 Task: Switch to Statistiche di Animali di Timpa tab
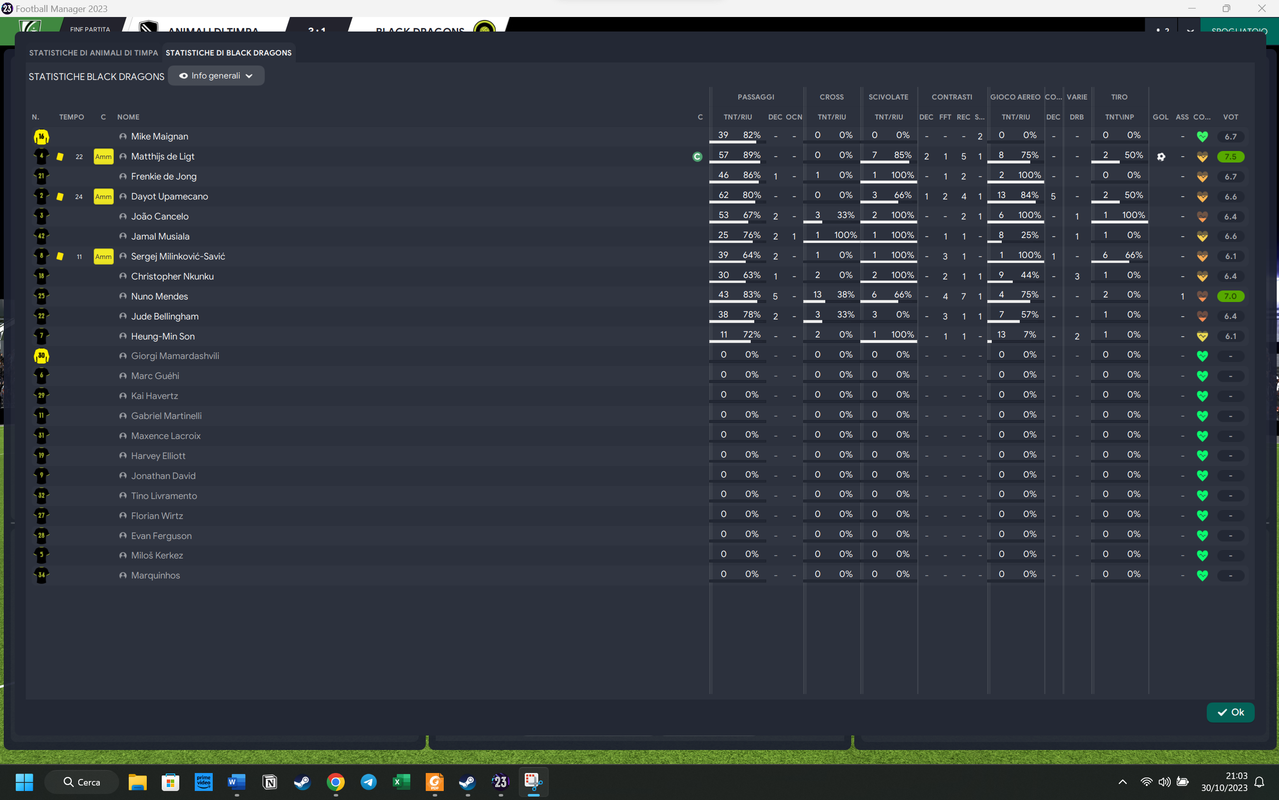(93, 53)
